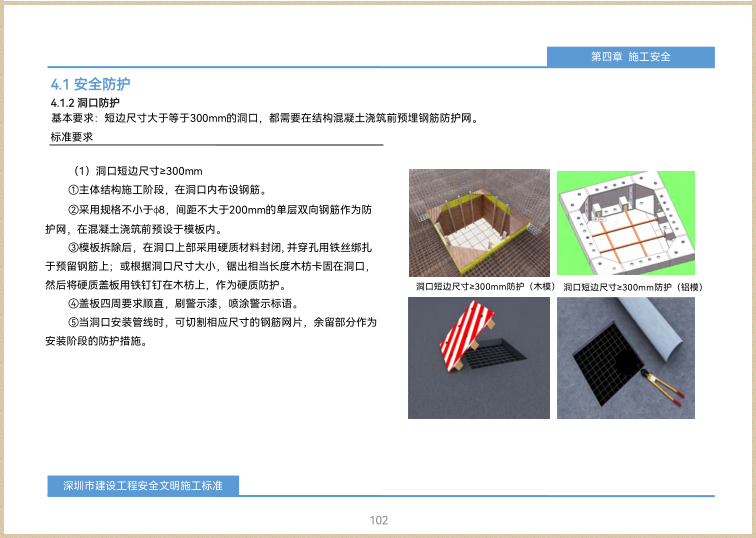Select the "防护（铝模）" image caption
This screenshot has width=756, height=538.
[632, 287]
